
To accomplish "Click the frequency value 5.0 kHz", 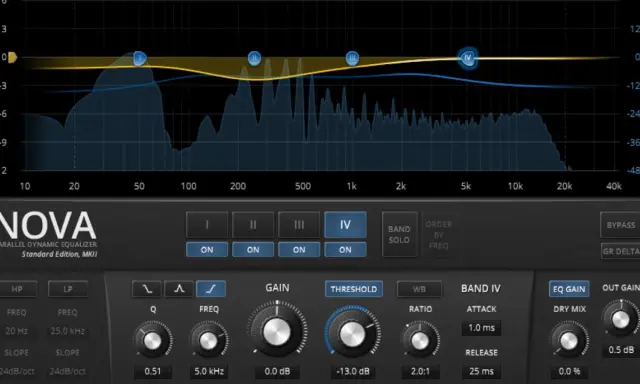I will tap(209, 371).
